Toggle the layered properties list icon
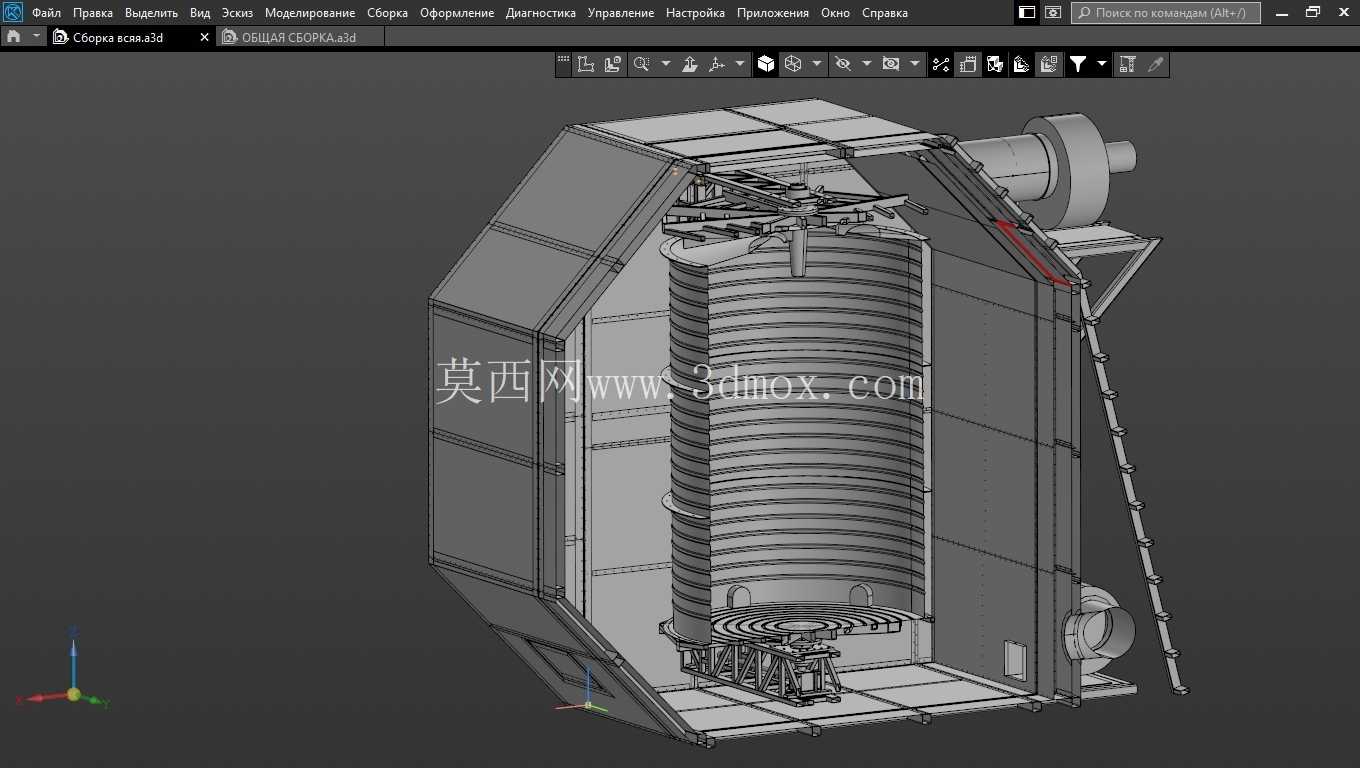 (1049, 64)
